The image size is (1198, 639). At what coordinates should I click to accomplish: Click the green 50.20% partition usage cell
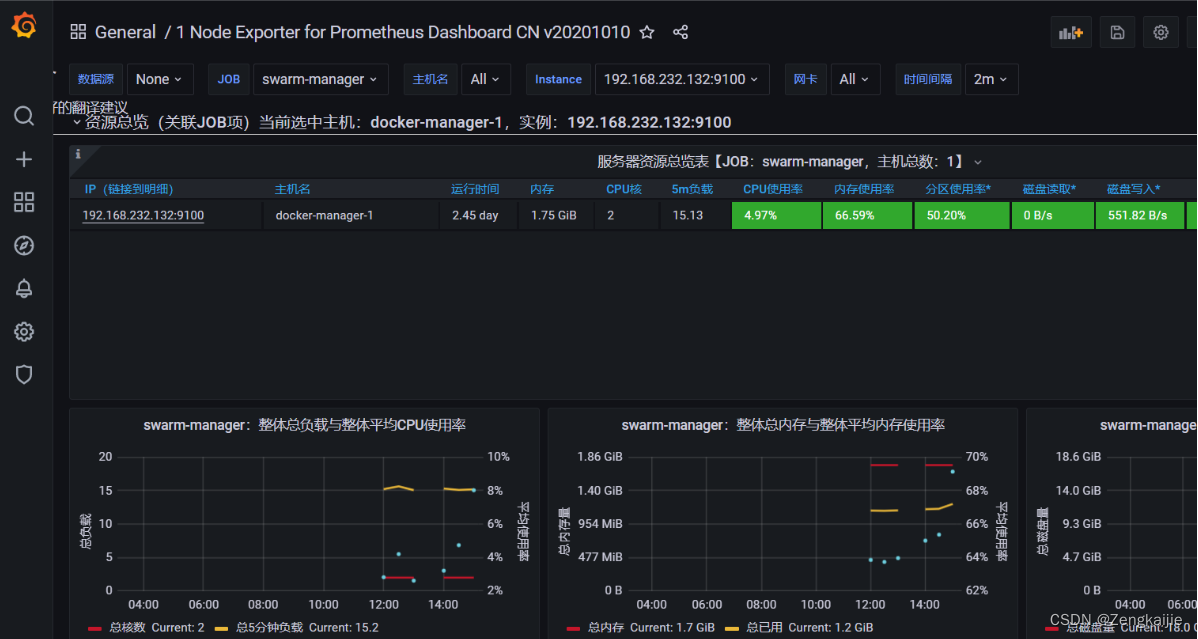[x=962, y=216]
